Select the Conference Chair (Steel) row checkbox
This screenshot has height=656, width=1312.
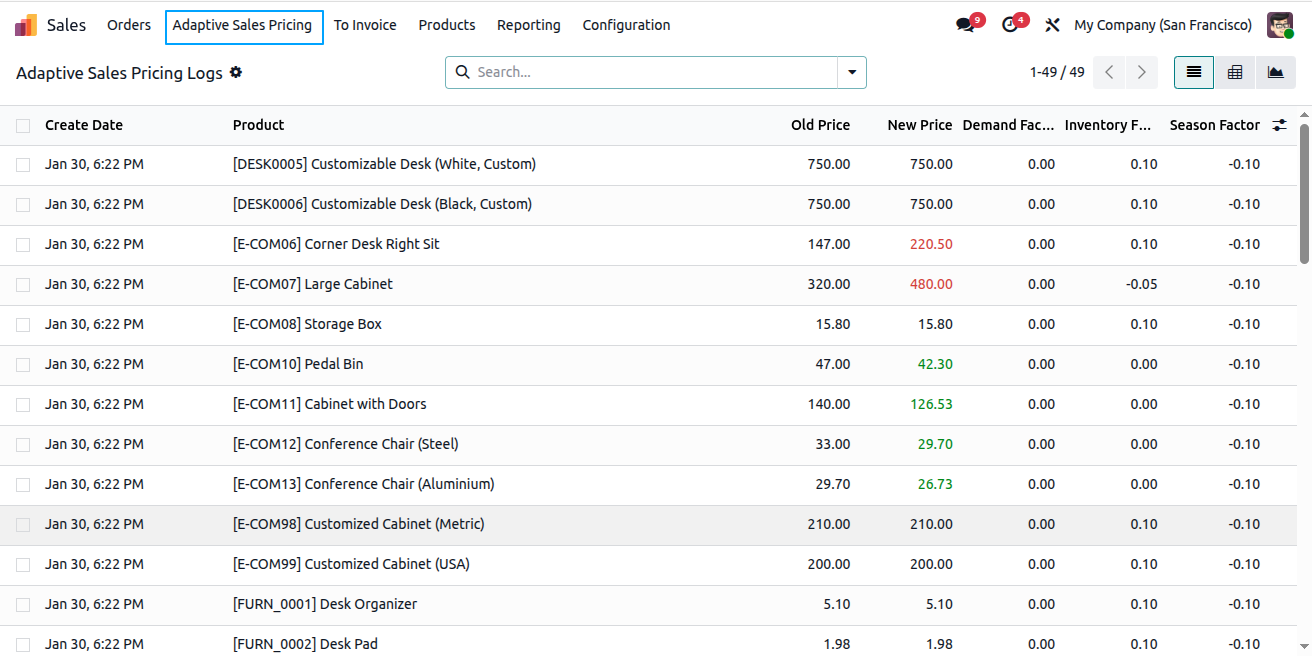[23, 445]
